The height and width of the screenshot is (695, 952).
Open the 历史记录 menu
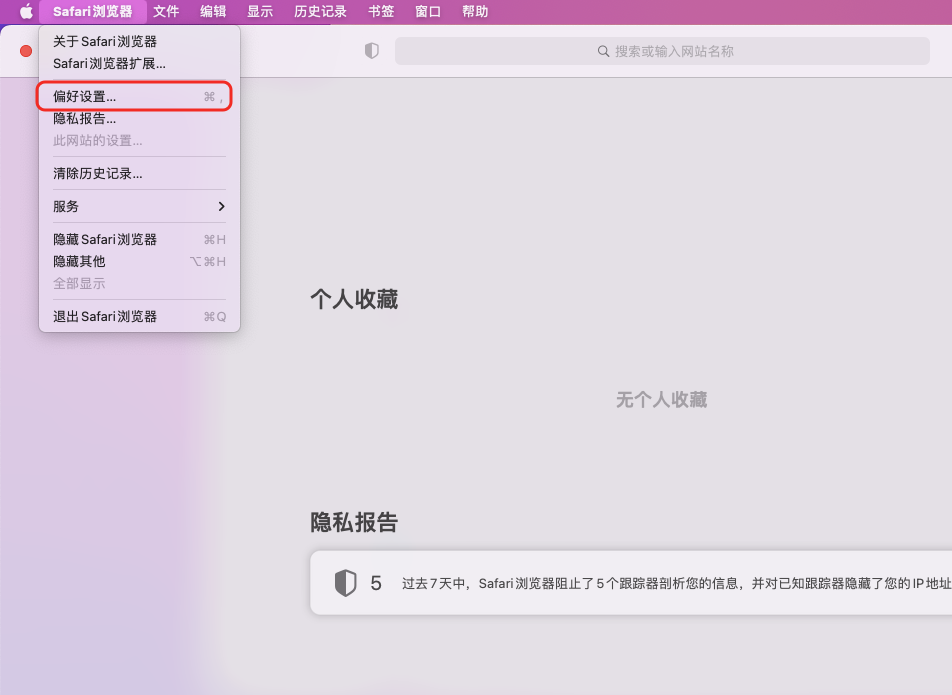click(x=320, y=12)
